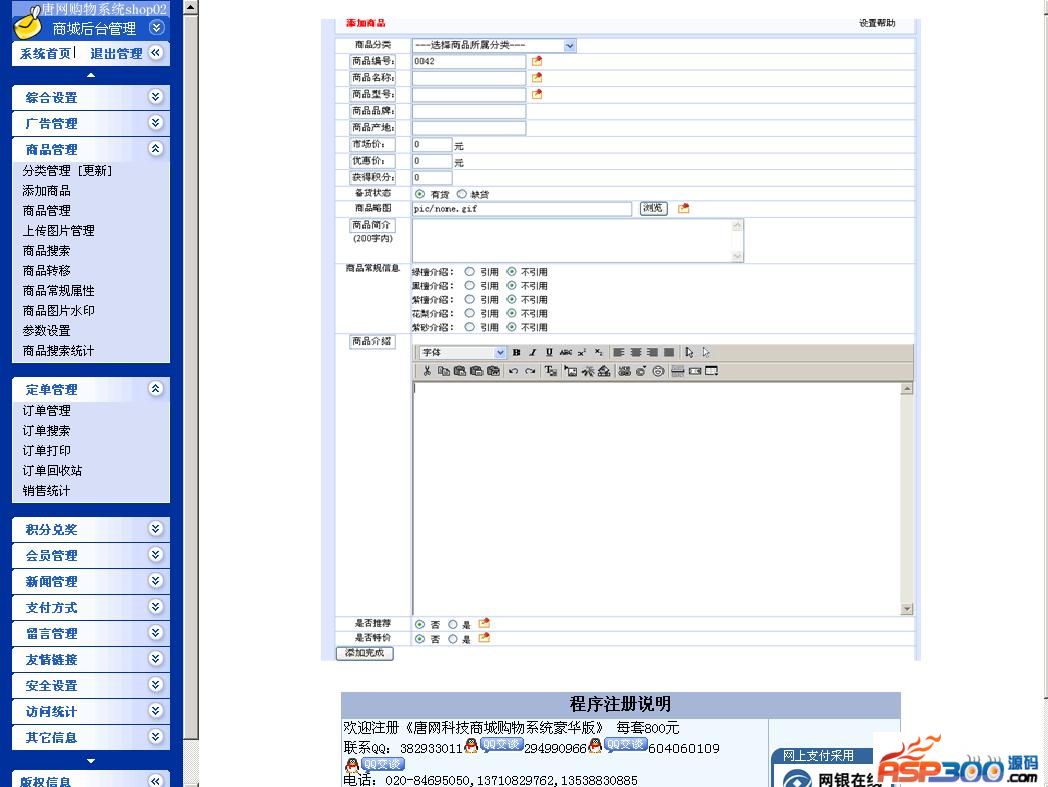Click the 设置帮助 link
The image size is (1048, 787).
point(877,23)
